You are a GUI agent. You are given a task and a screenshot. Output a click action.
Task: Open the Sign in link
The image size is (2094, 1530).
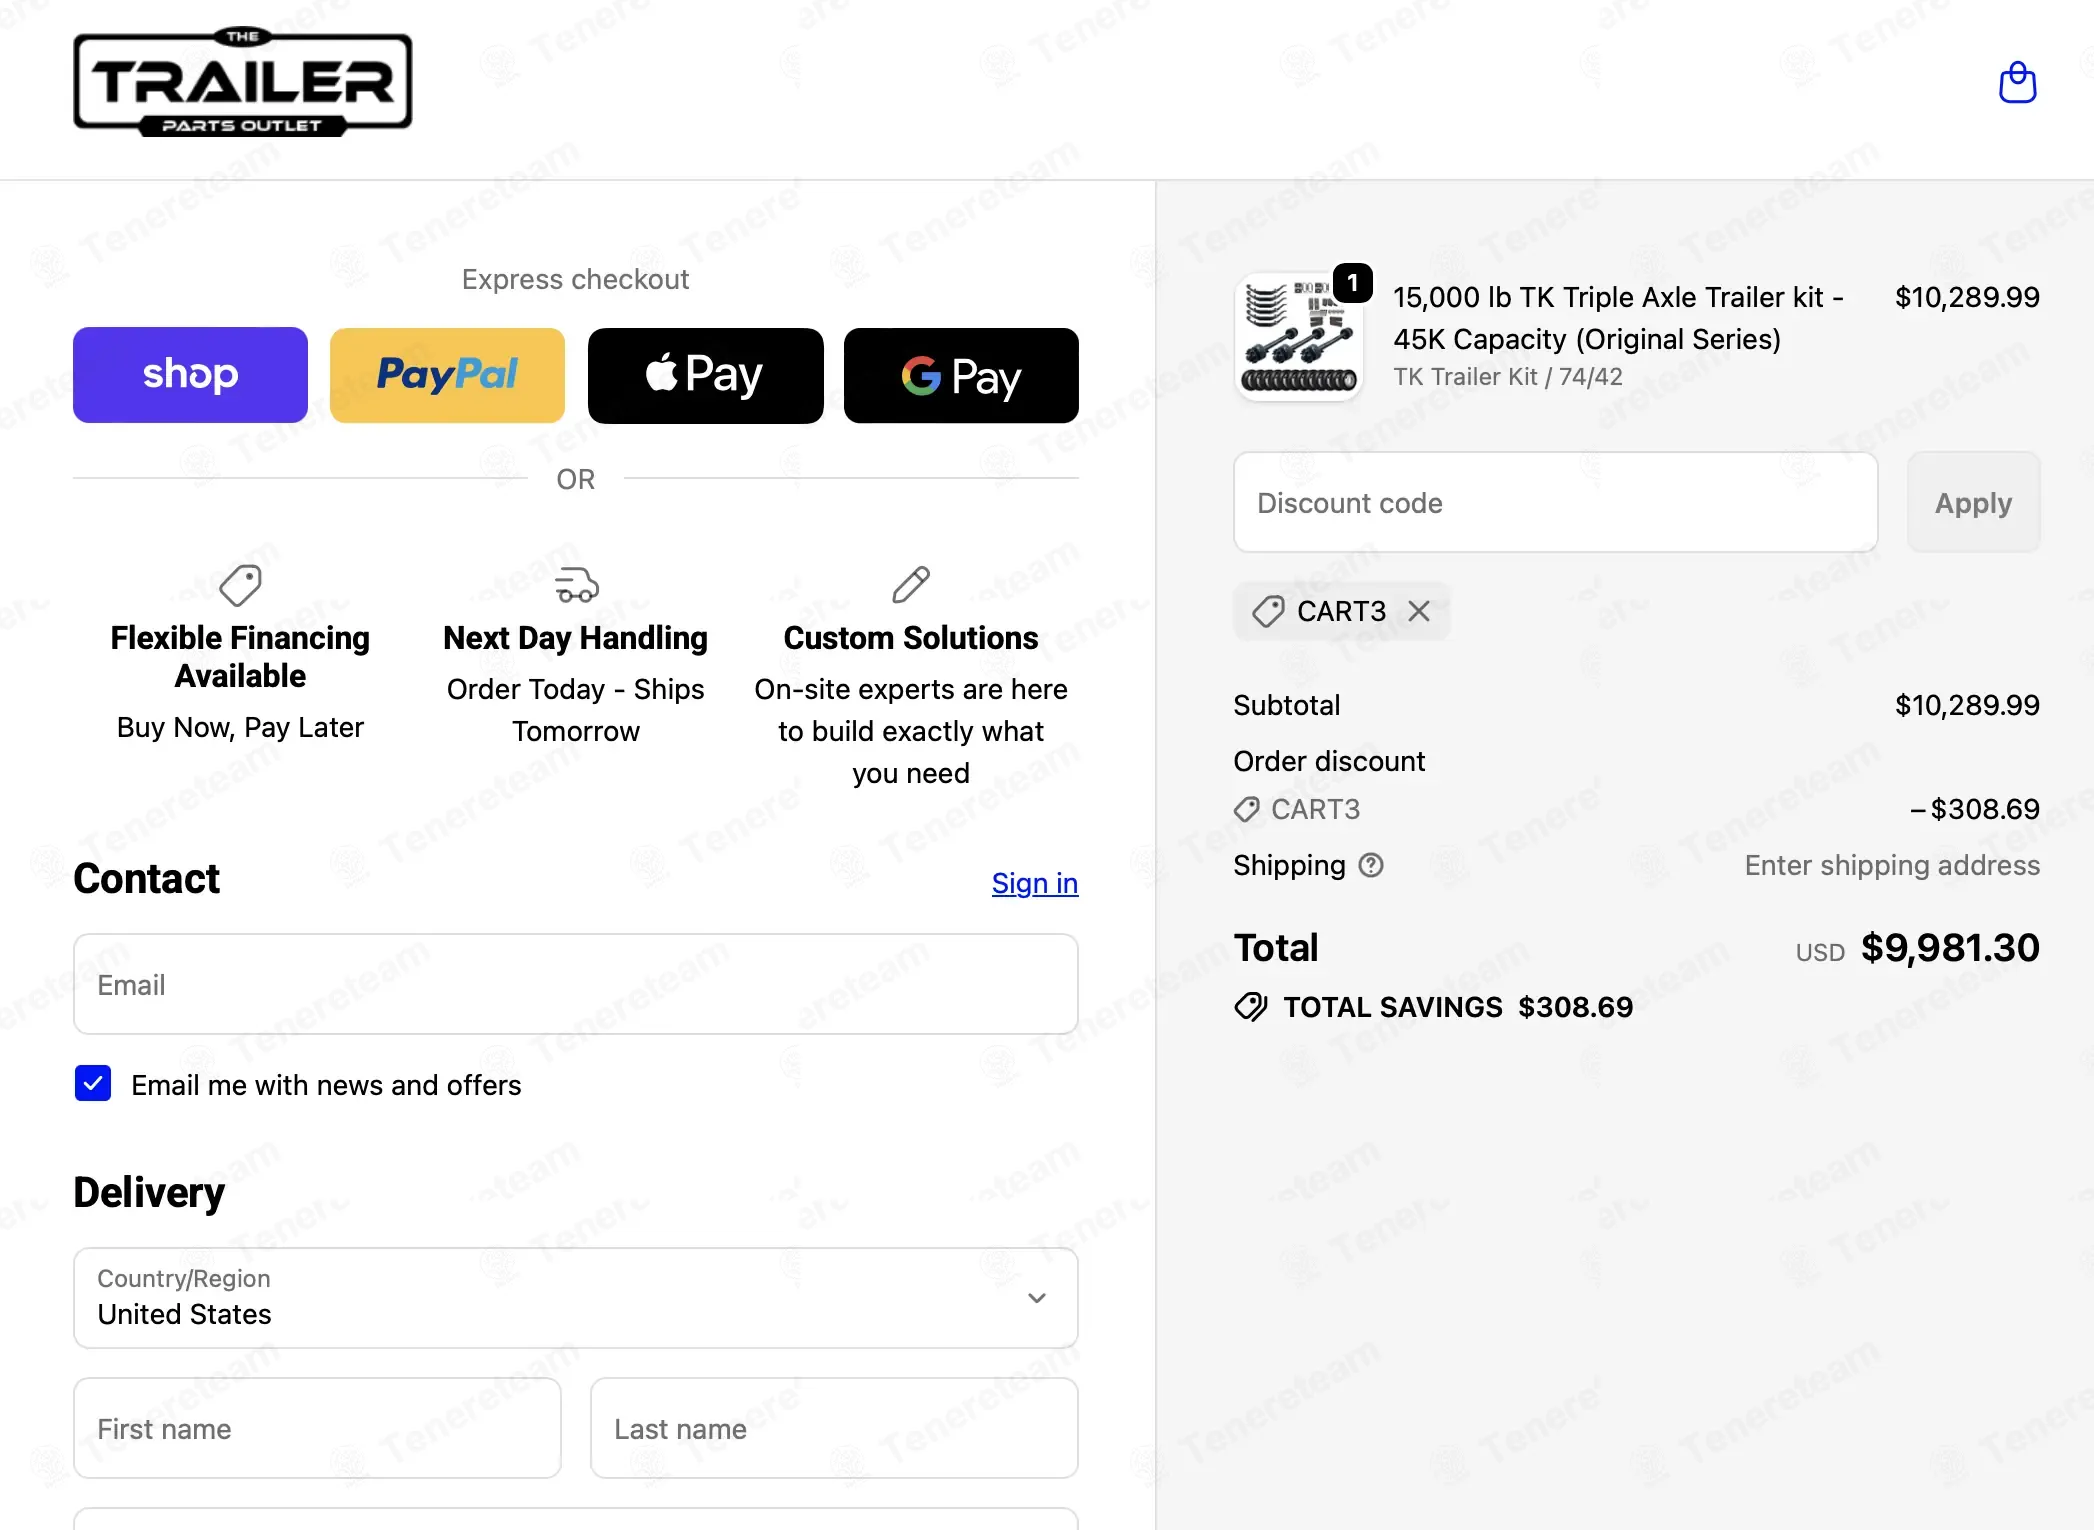(x=1035, y=883)
